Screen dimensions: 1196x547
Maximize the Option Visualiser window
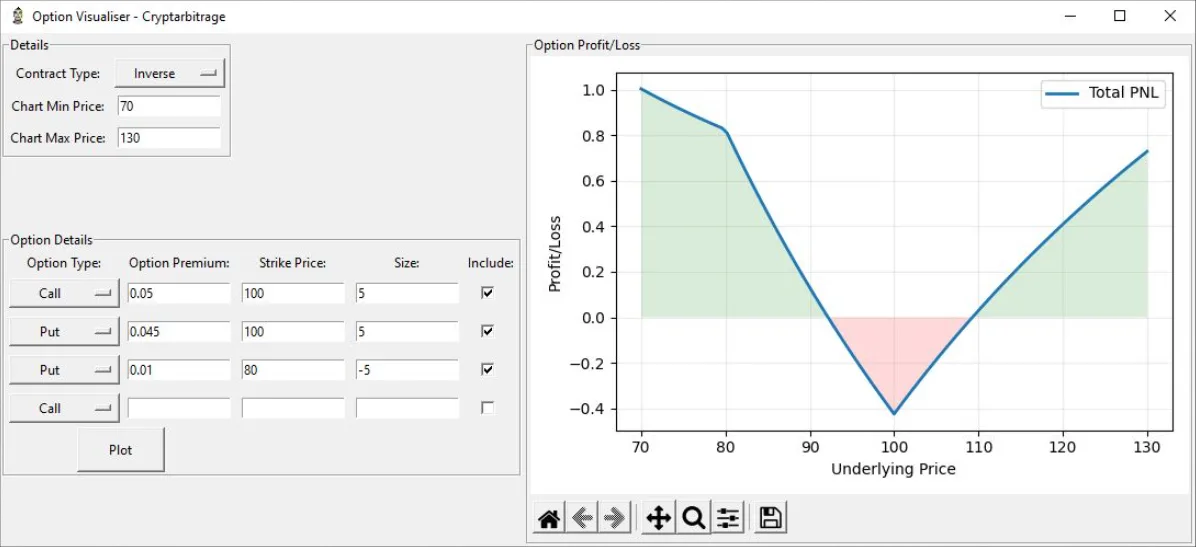[x=1120, y=15]
